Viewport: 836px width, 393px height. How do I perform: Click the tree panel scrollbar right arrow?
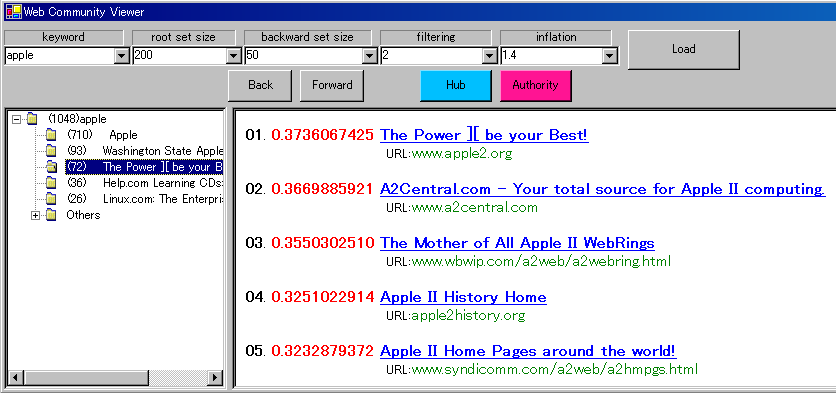pyautogui.click(x=215, y=378)
